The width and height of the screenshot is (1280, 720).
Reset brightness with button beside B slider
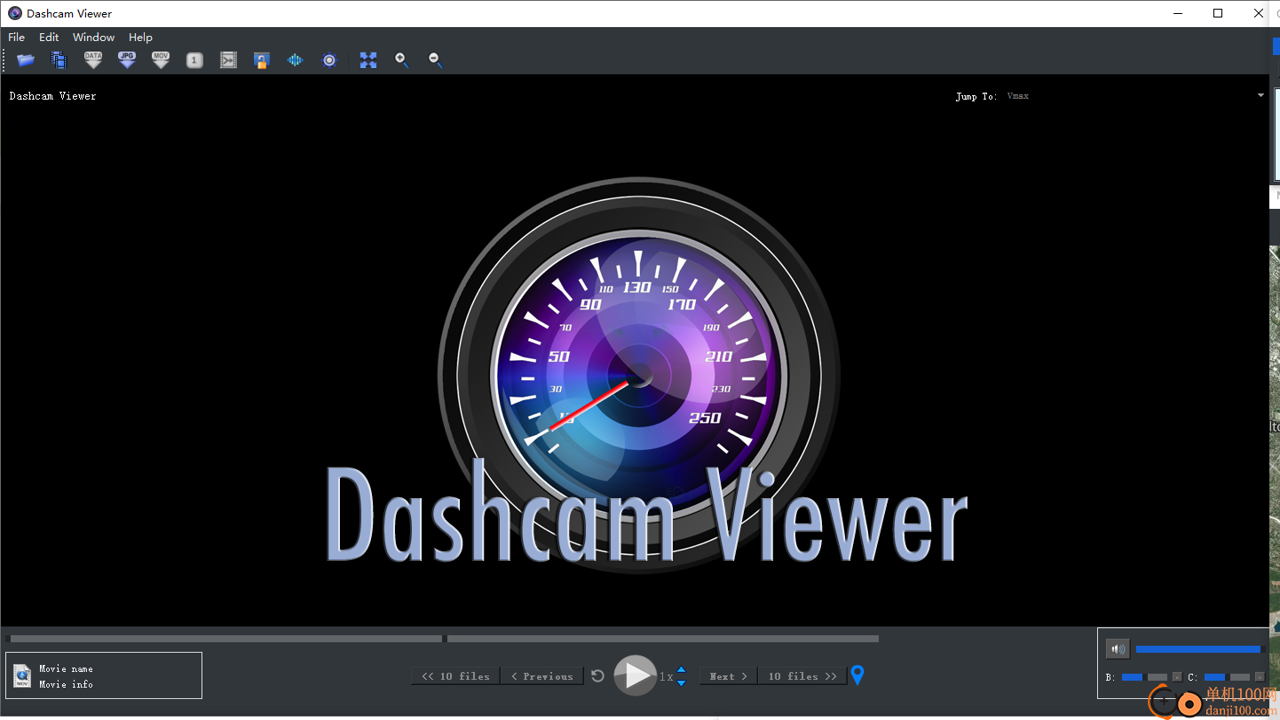pyautogui.click(x=1177, y=677)
